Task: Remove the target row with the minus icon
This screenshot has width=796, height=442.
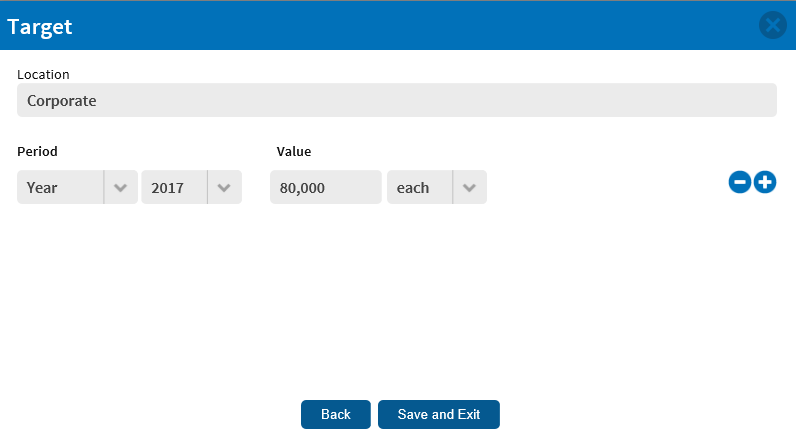Action: 740,182
